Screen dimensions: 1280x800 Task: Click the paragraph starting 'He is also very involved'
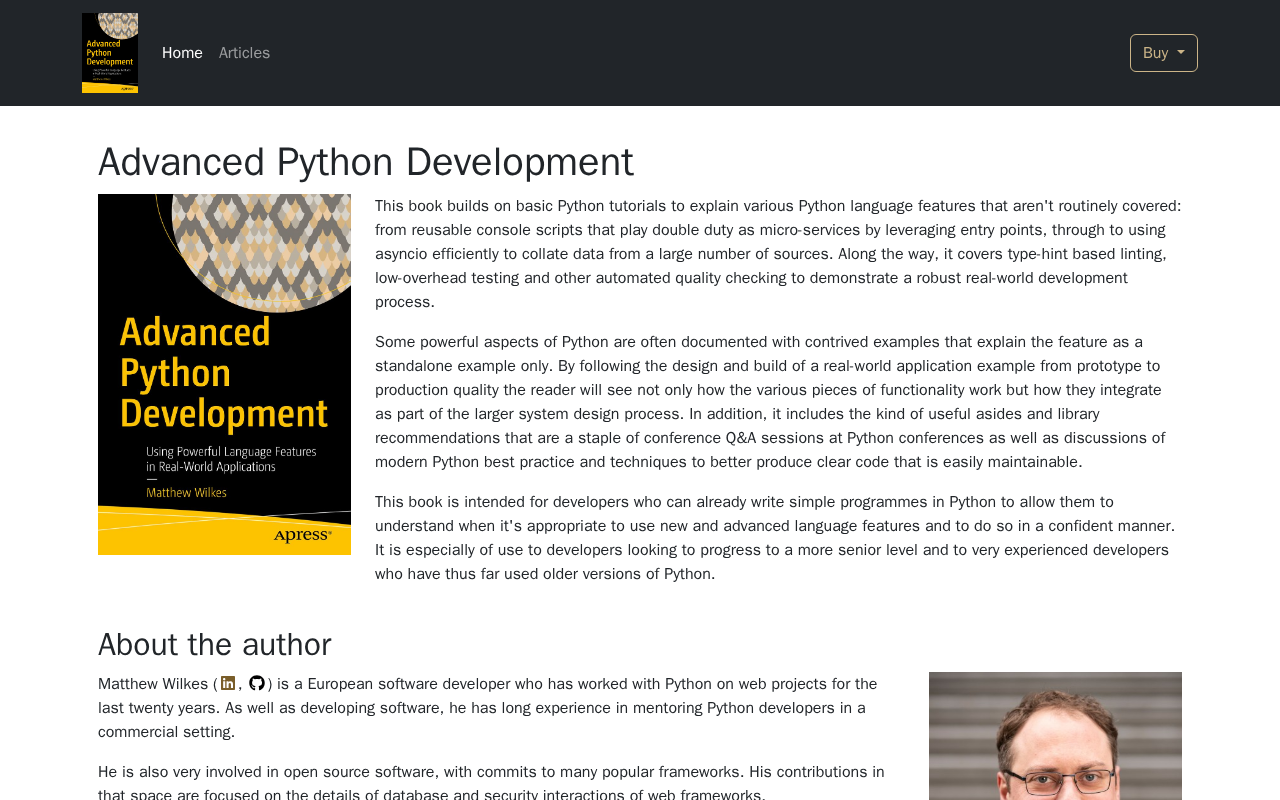point(492,781)
